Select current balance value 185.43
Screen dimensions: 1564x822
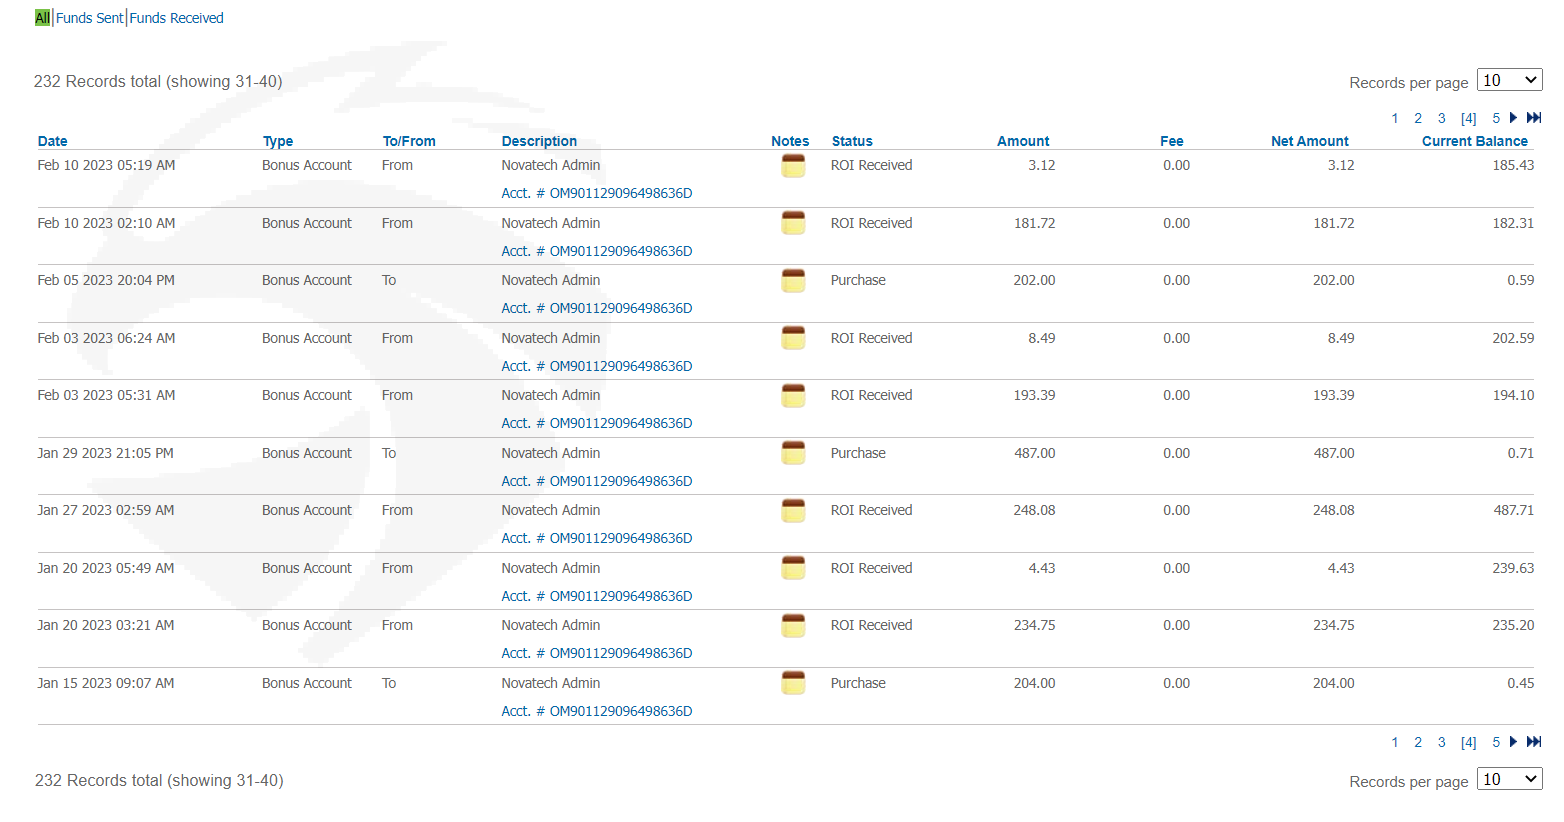click(1513, 165)
